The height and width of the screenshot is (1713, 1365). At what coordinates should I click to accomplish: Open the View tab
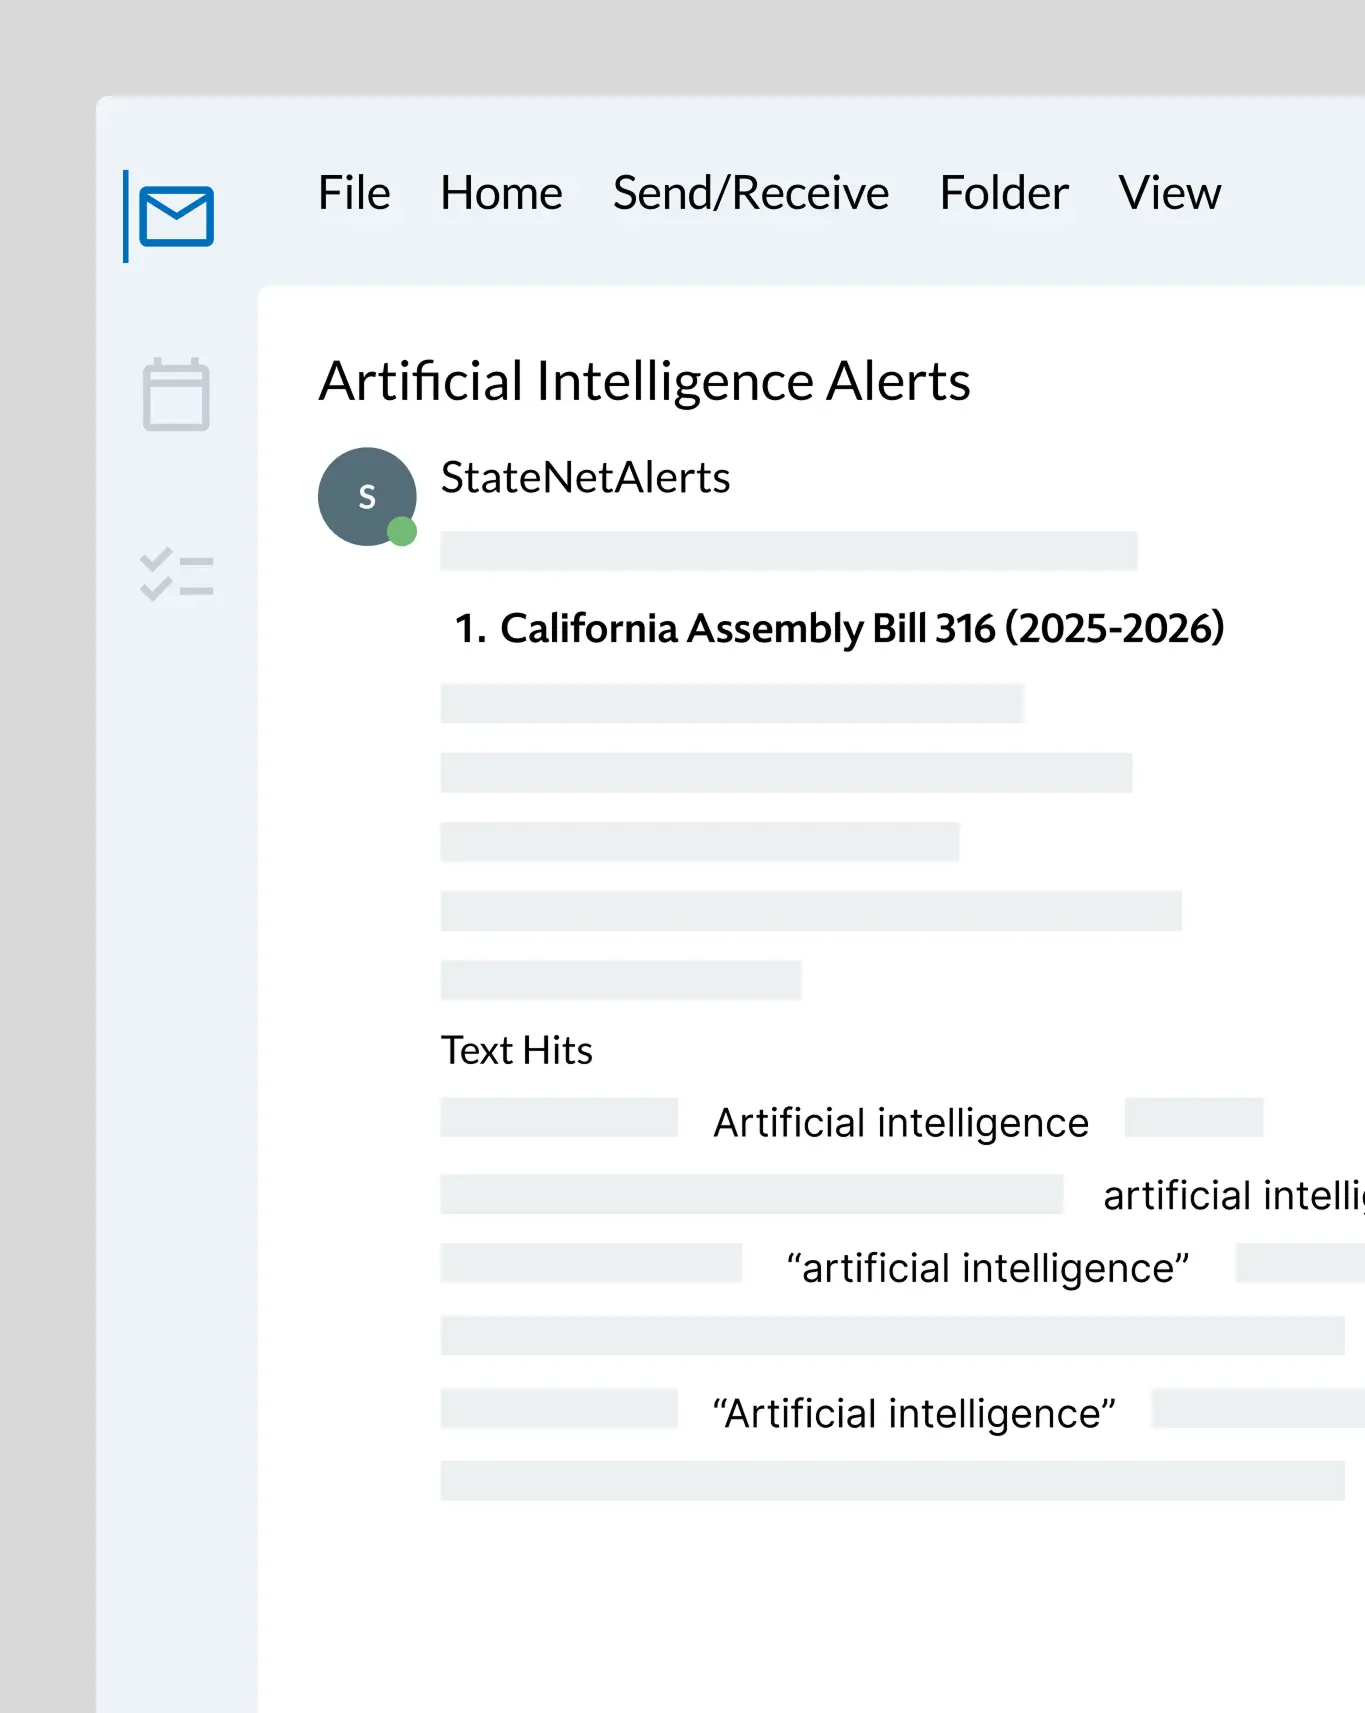(x=1169, y=193)
